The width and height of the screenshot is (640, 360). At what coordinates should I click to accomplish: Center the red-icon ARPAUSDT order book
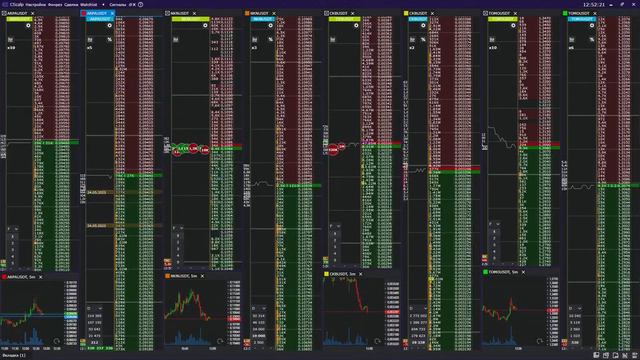coord(109,25)
